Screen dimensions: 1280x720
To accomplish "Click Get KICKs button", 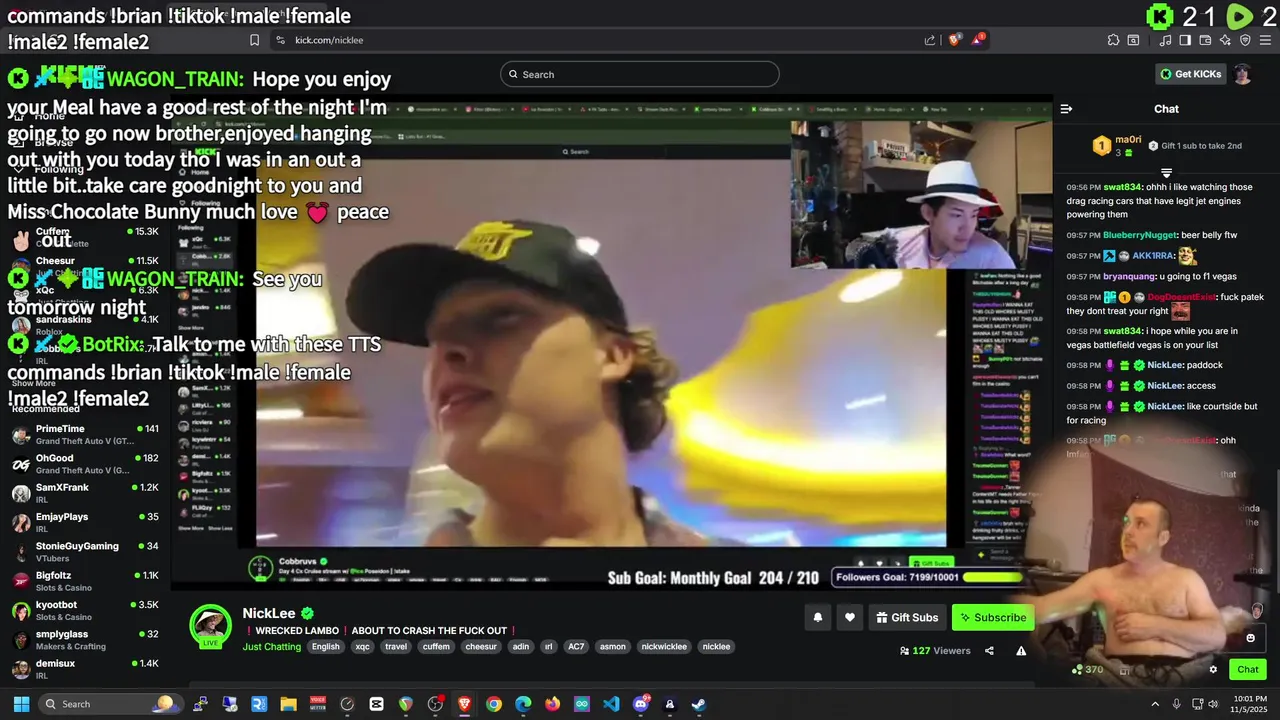I will click(x=1190, y=74).
